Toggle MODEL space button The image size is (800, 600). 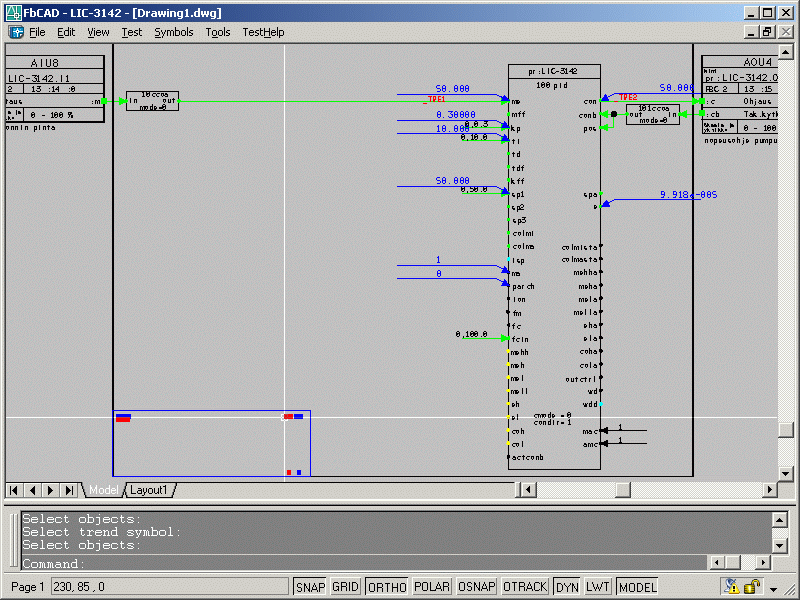coord(637,587)
